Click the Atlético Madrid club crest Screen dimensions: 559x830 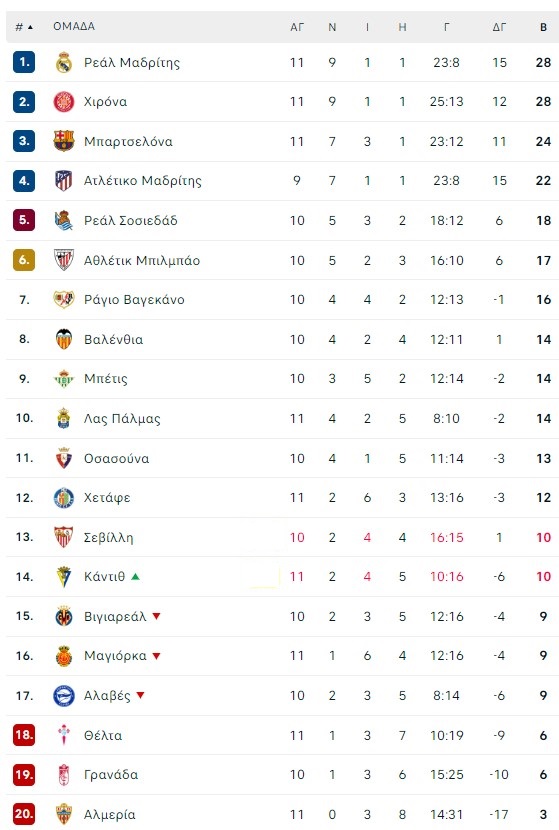tap(64, 181)
